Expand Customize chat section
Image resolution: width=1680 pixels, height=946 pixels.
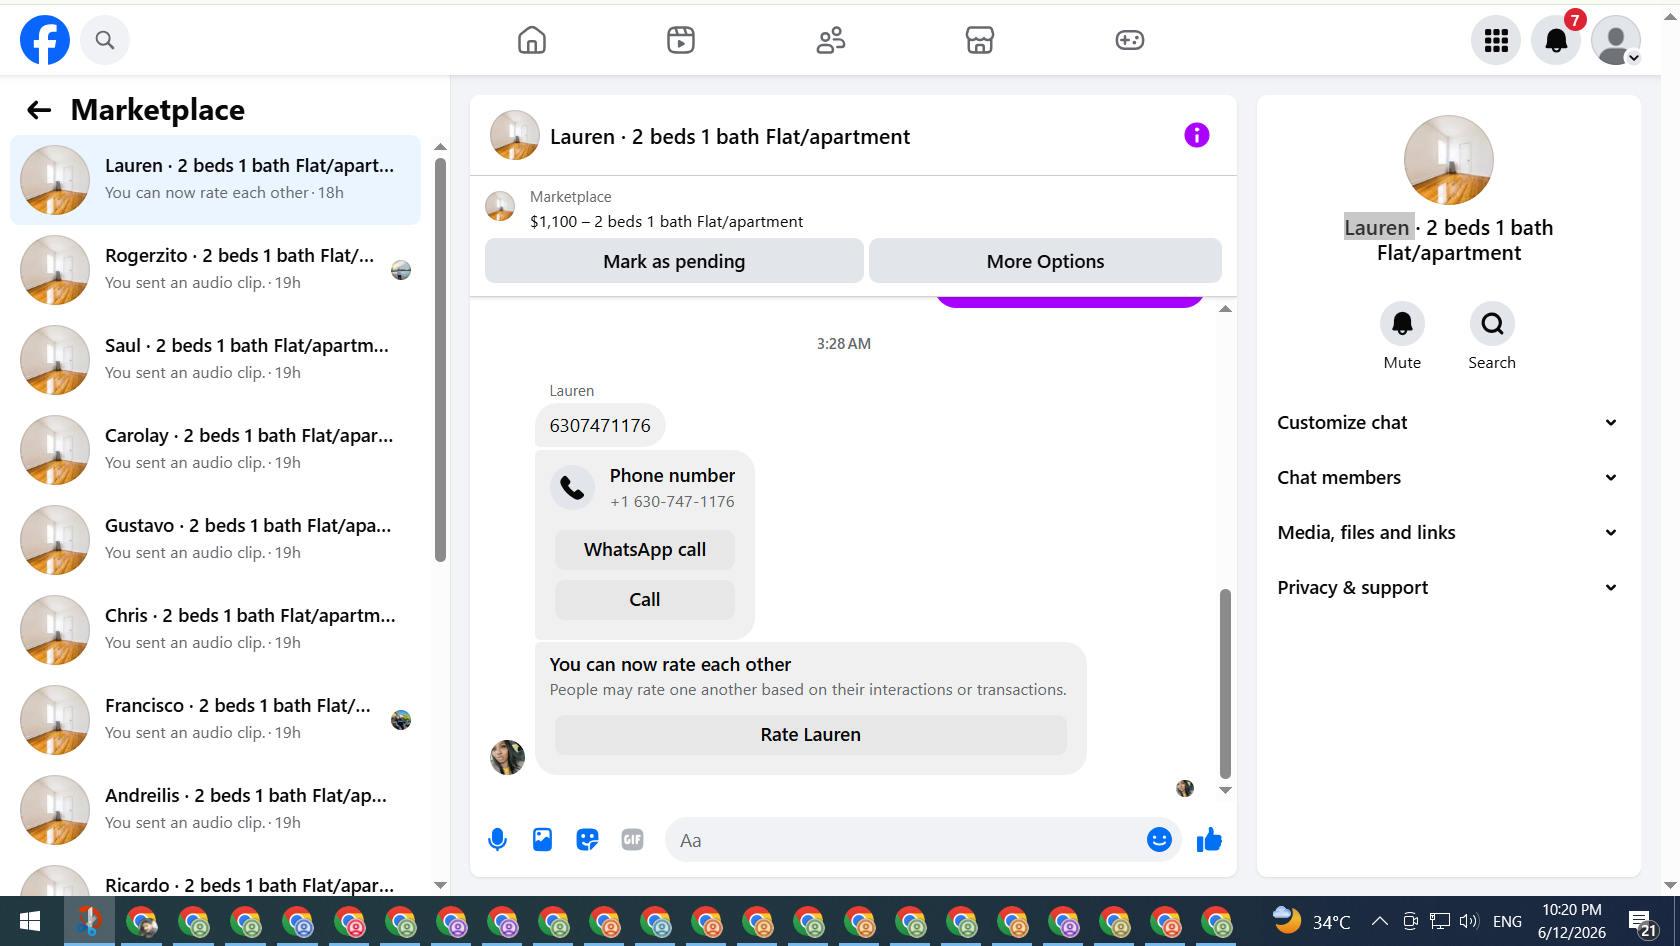point(1448,422)
